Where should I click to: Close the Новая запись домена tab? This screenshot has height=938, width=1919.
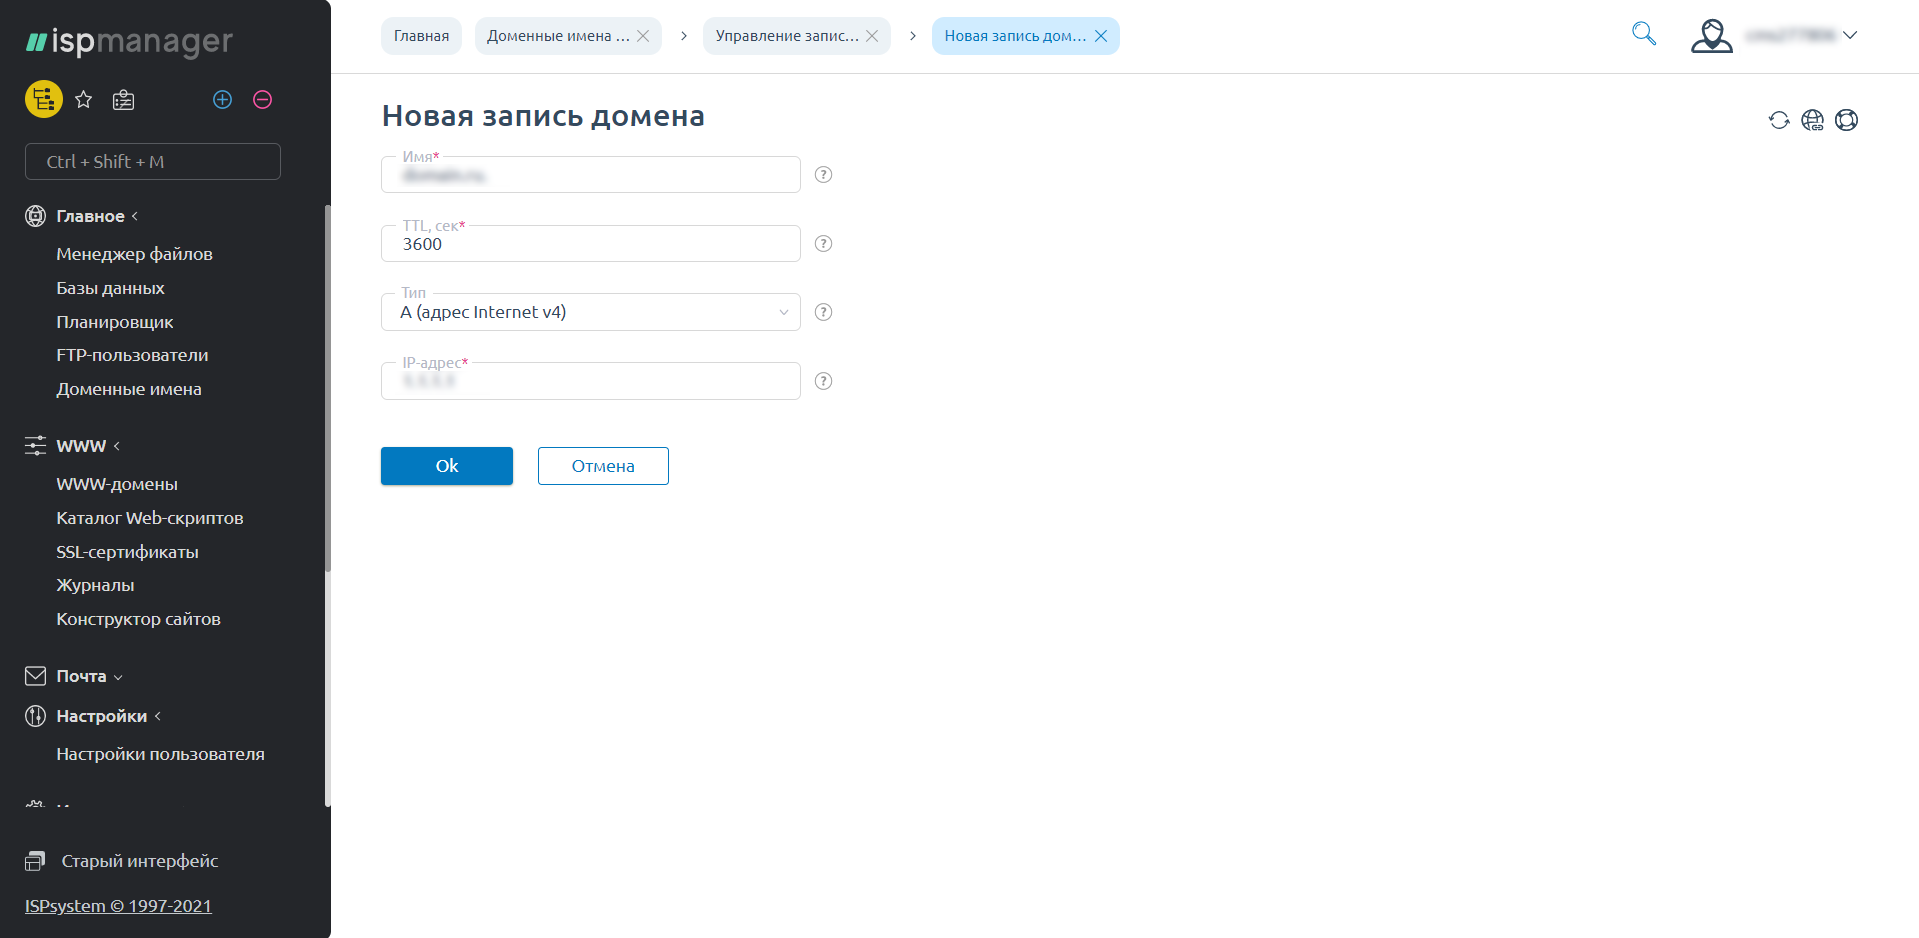pos(1101,36)
